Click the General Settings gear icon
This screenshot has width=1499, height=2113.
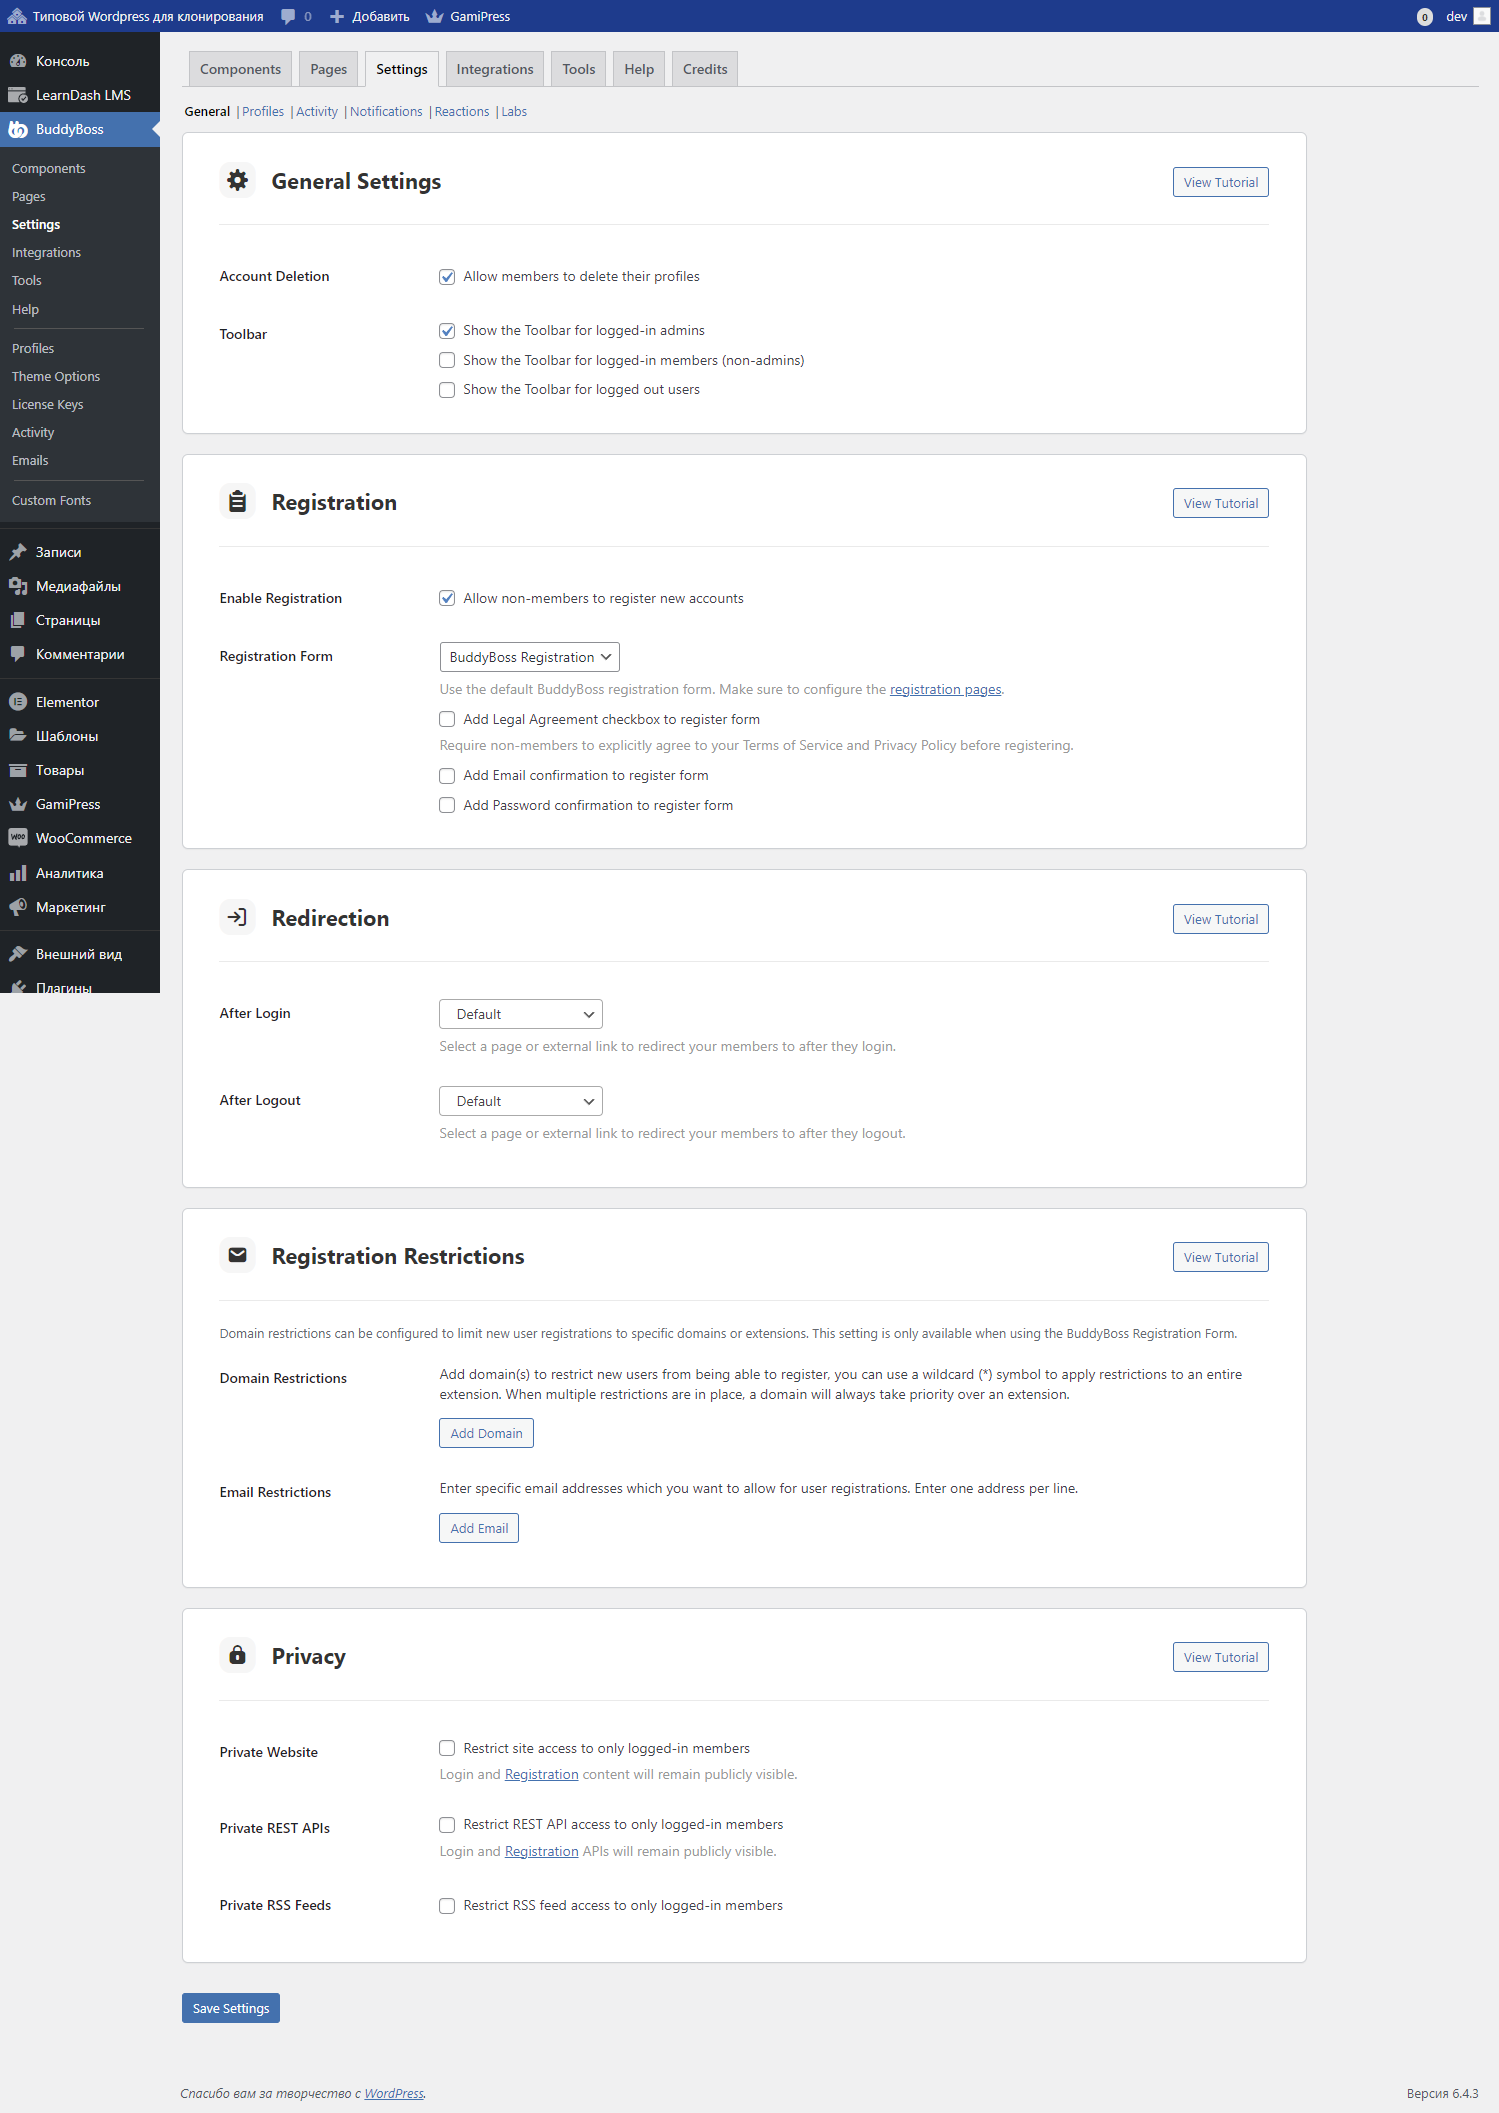(x=237, y=180)
